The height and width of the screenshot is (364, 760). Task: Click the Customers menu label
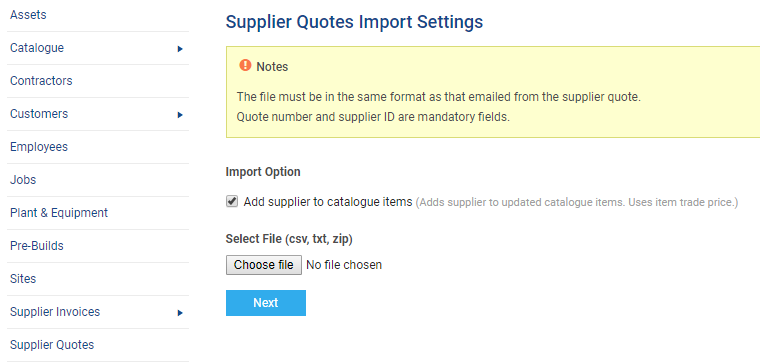tap(39, 114)
